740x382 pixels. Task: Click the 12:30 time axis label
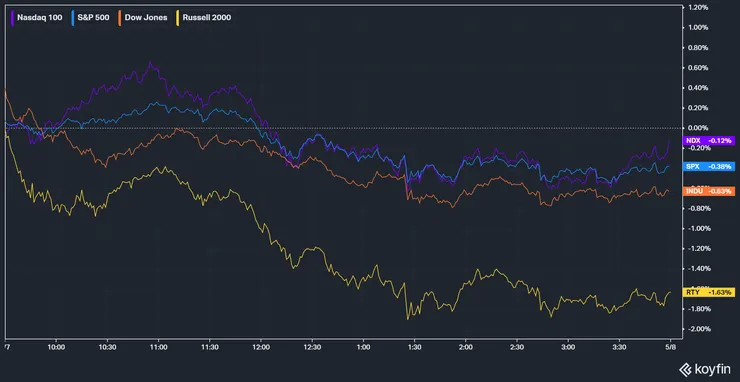(x=312, y=347)
